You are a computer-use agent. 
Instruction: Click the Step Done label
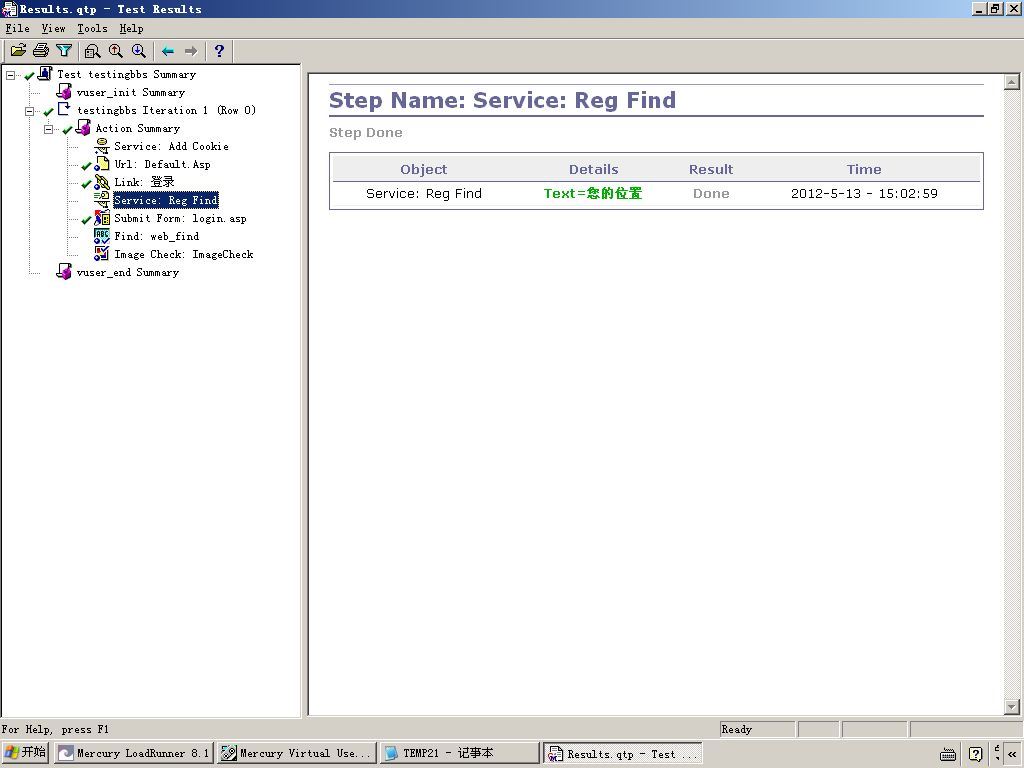[x=366, y=133]
